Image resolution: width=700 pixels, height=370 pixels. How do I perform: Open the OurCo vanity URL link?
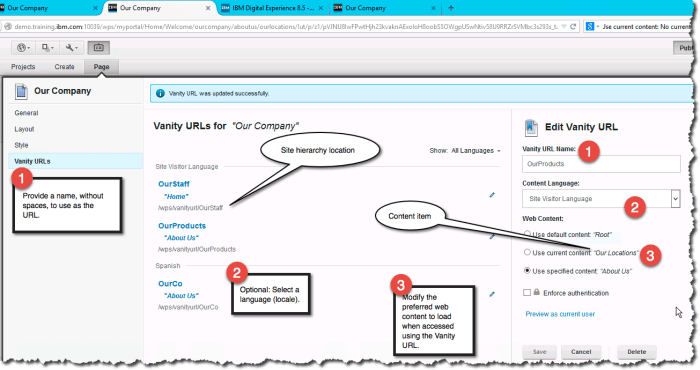[x=170, y=284]
